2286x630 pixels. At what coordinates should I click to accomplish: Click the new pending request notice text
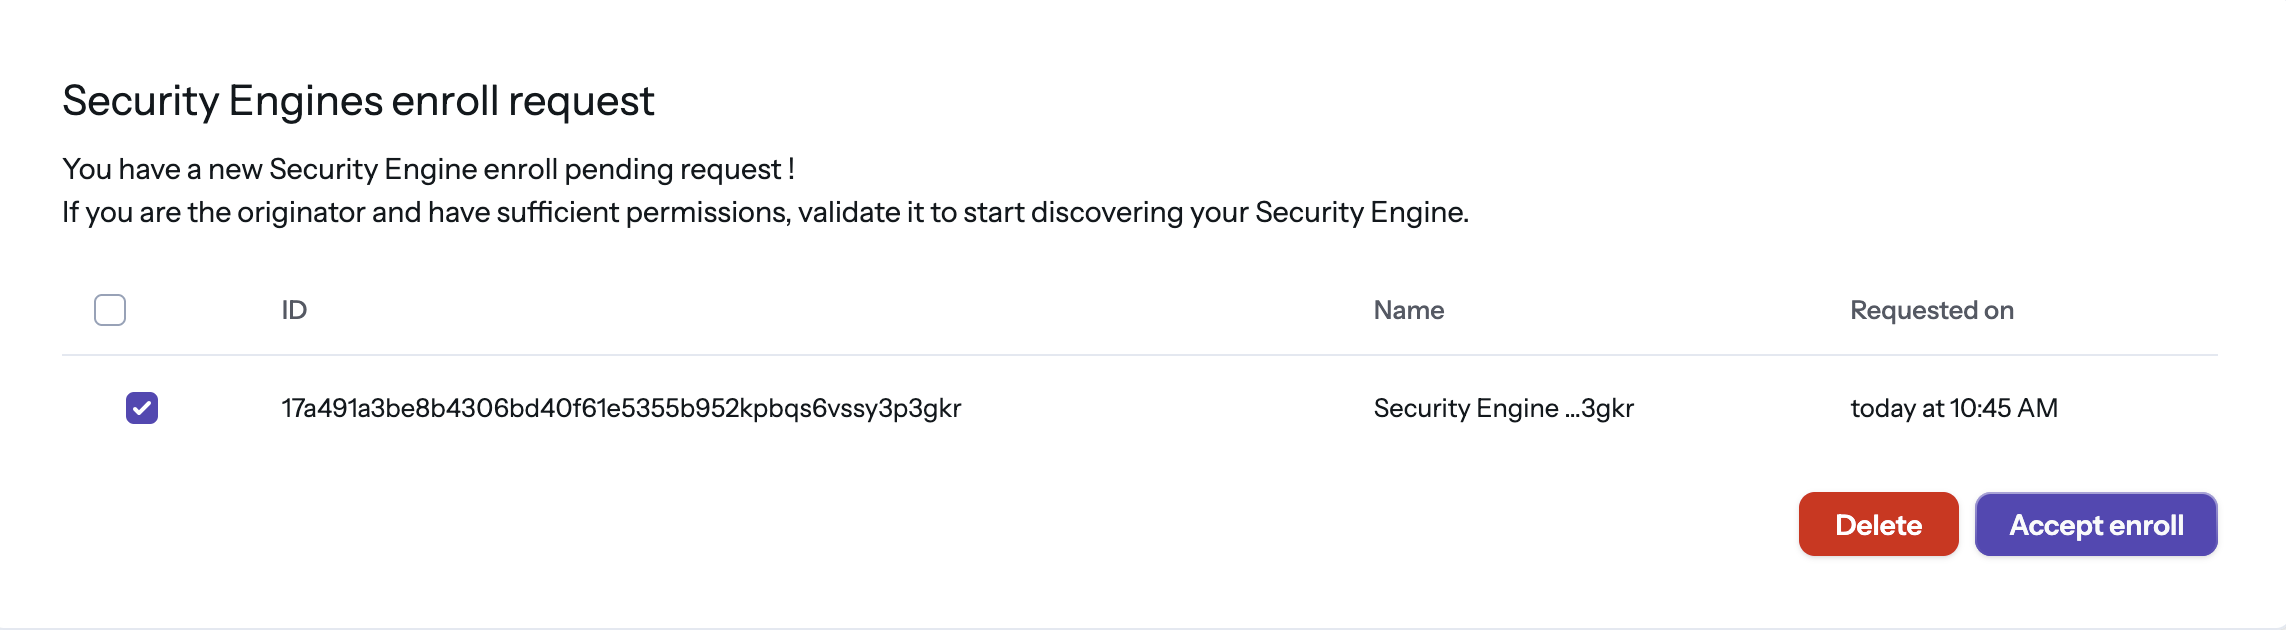(x=428, y=169)
